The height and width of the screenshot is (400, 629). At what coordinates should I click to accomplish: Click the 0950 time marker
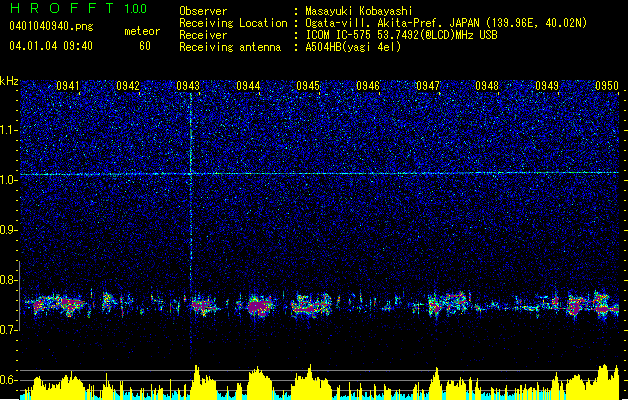tap(607, 85)
